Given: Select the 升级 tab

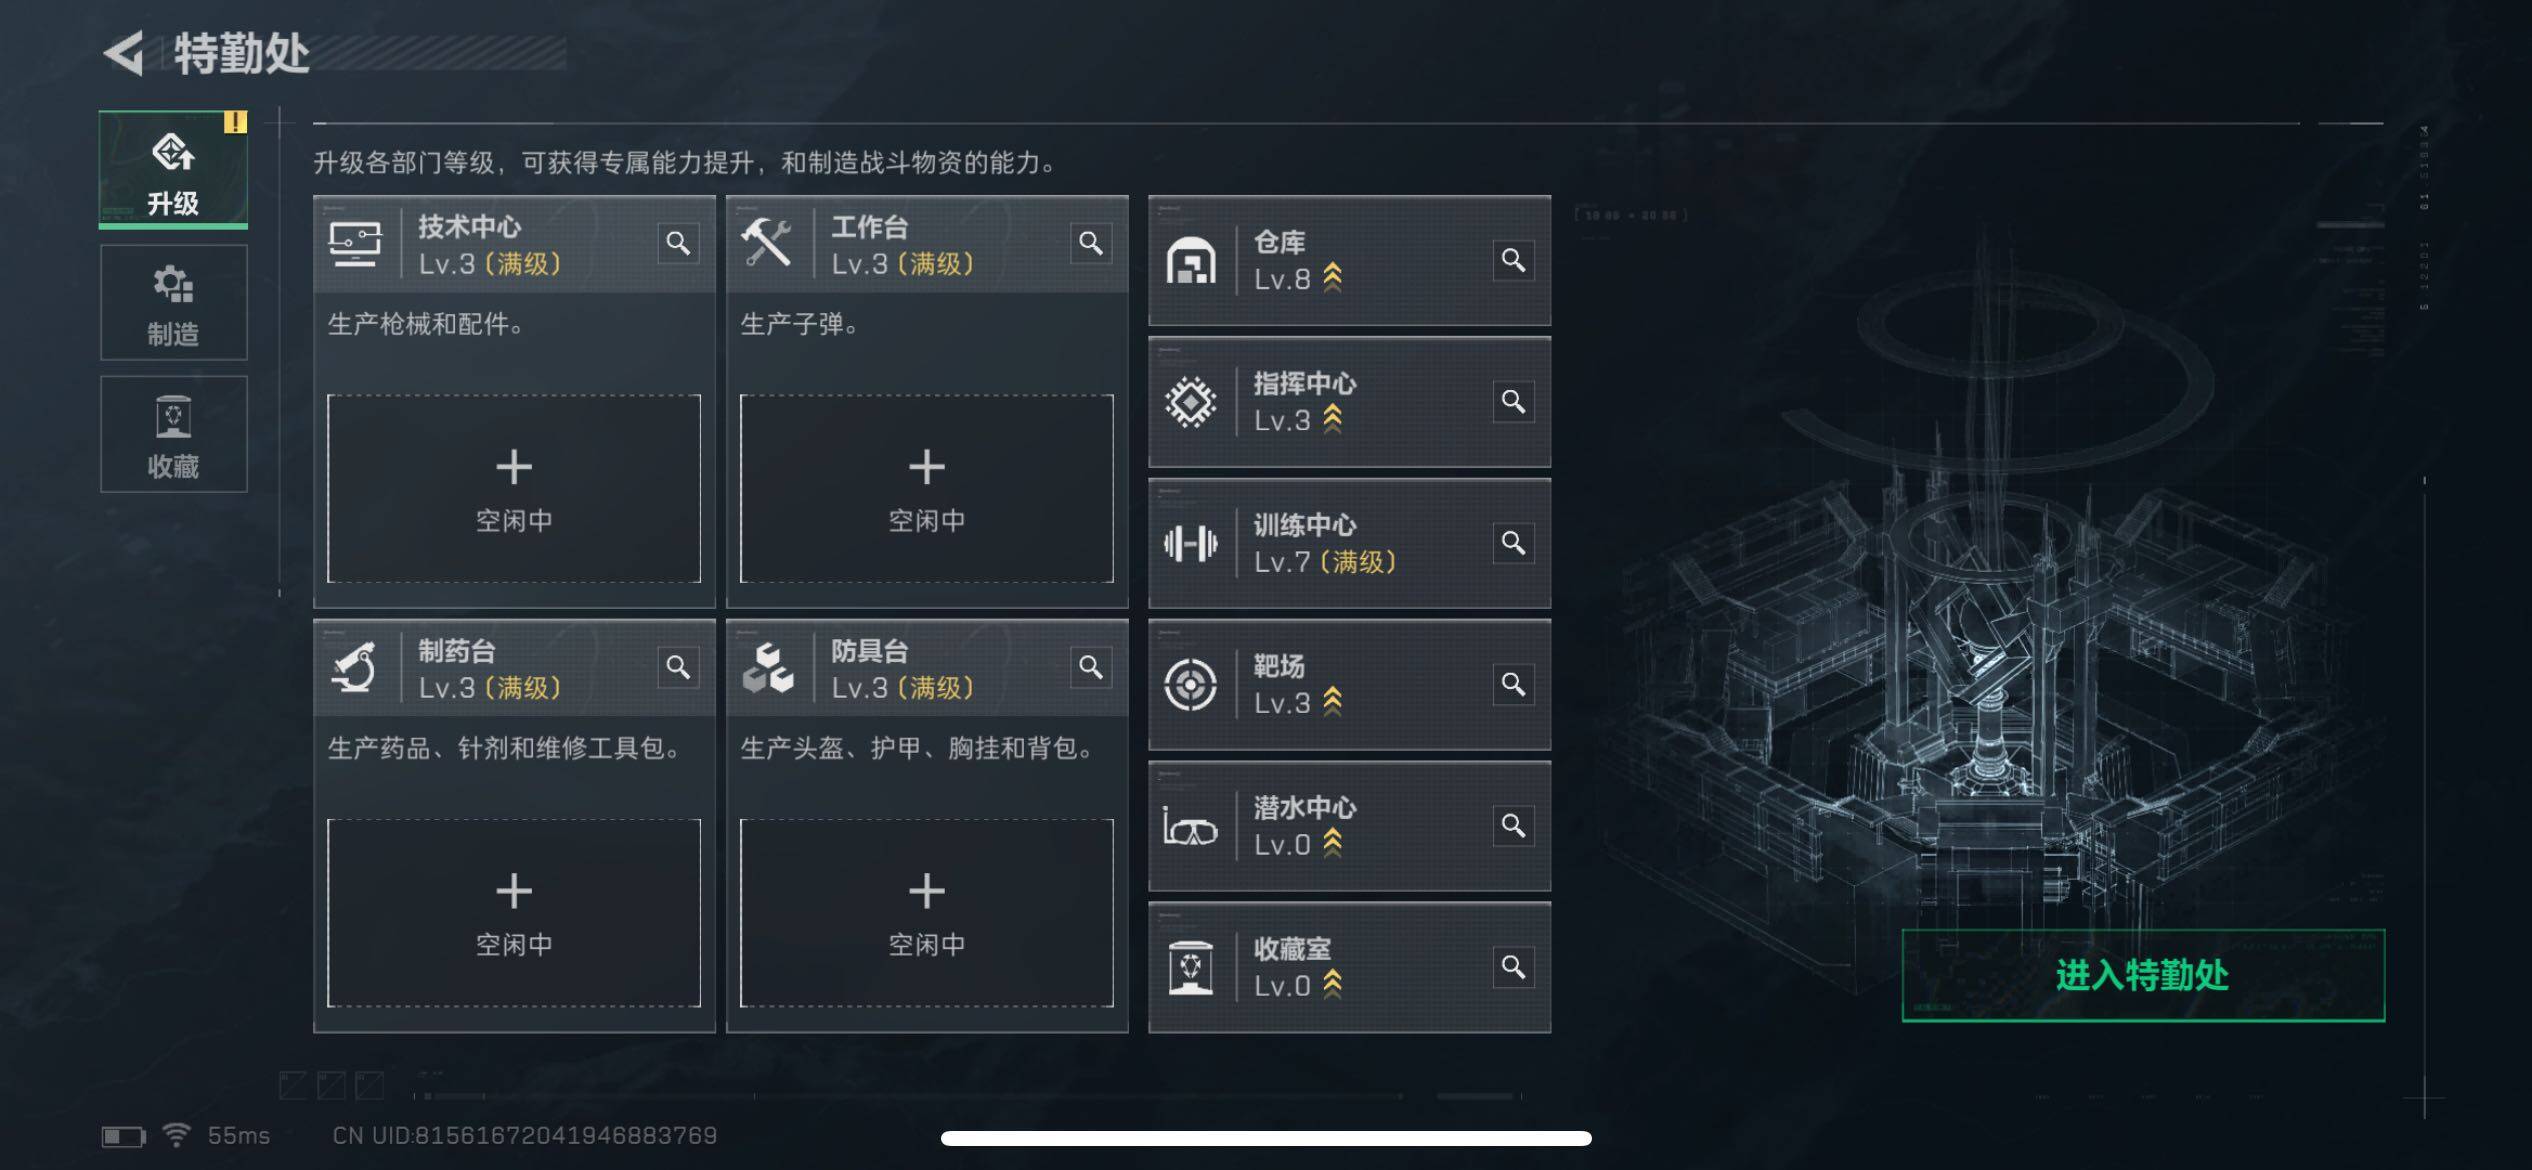Looking at the screenshot, I should [x=173, y=170].
